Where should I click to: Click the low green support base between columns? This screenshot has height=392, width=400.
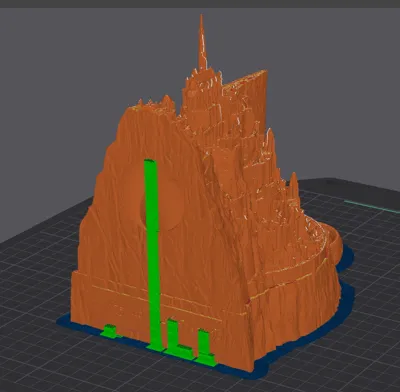coord(185,351)
